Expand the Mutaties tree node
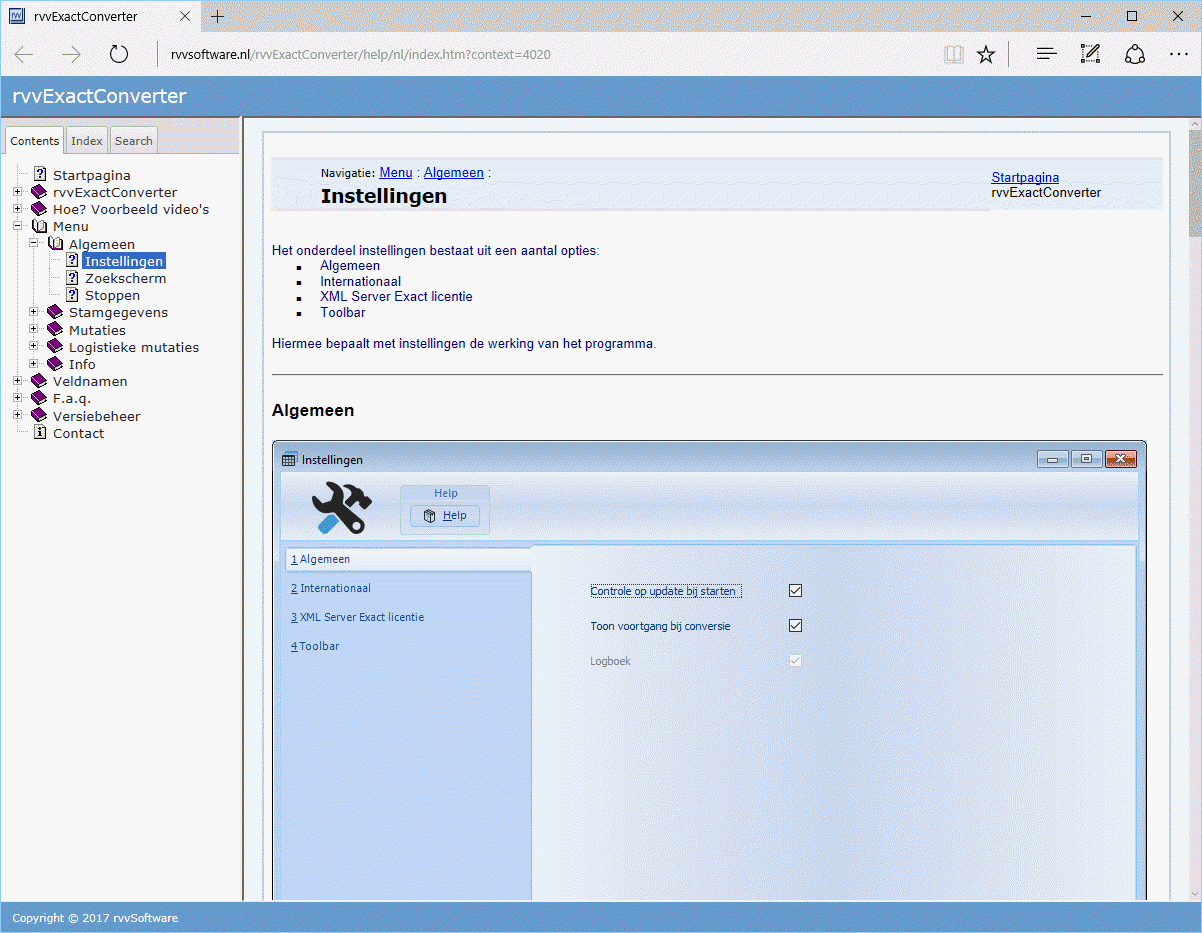The height and width of the screenshot is (933, 1202). pos(33,329)
